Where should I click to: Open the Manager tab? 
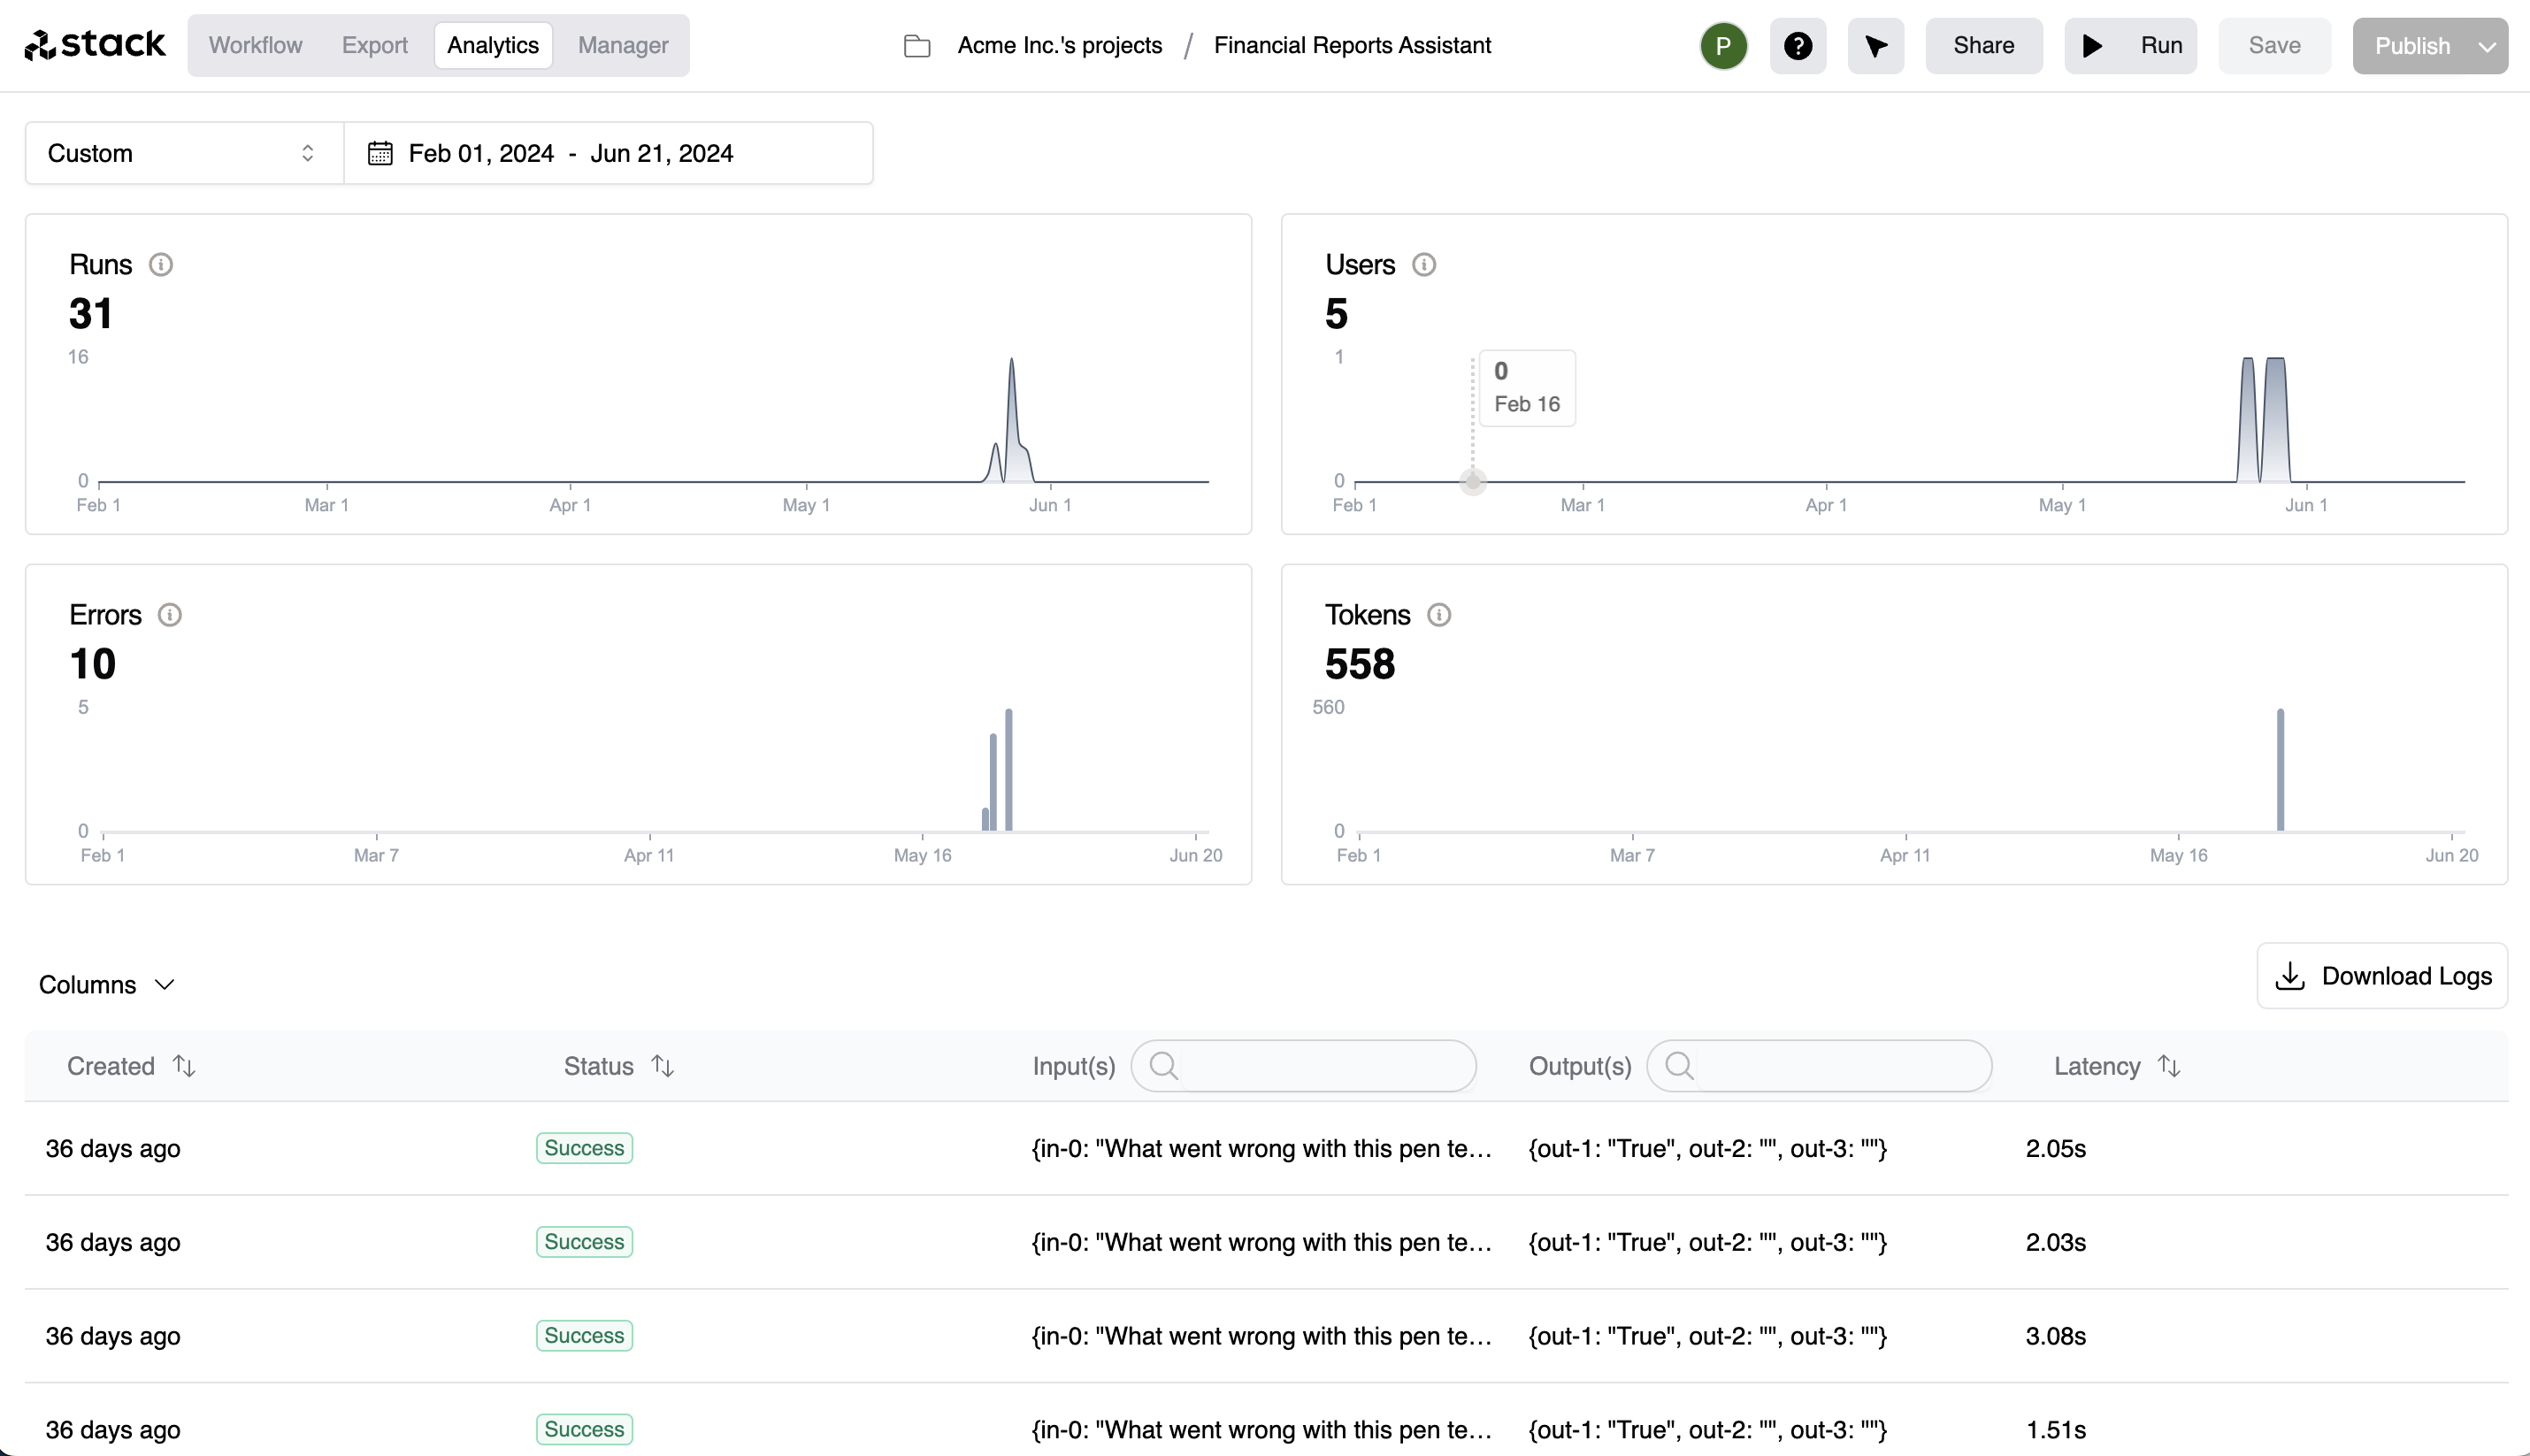click(623, 45)
